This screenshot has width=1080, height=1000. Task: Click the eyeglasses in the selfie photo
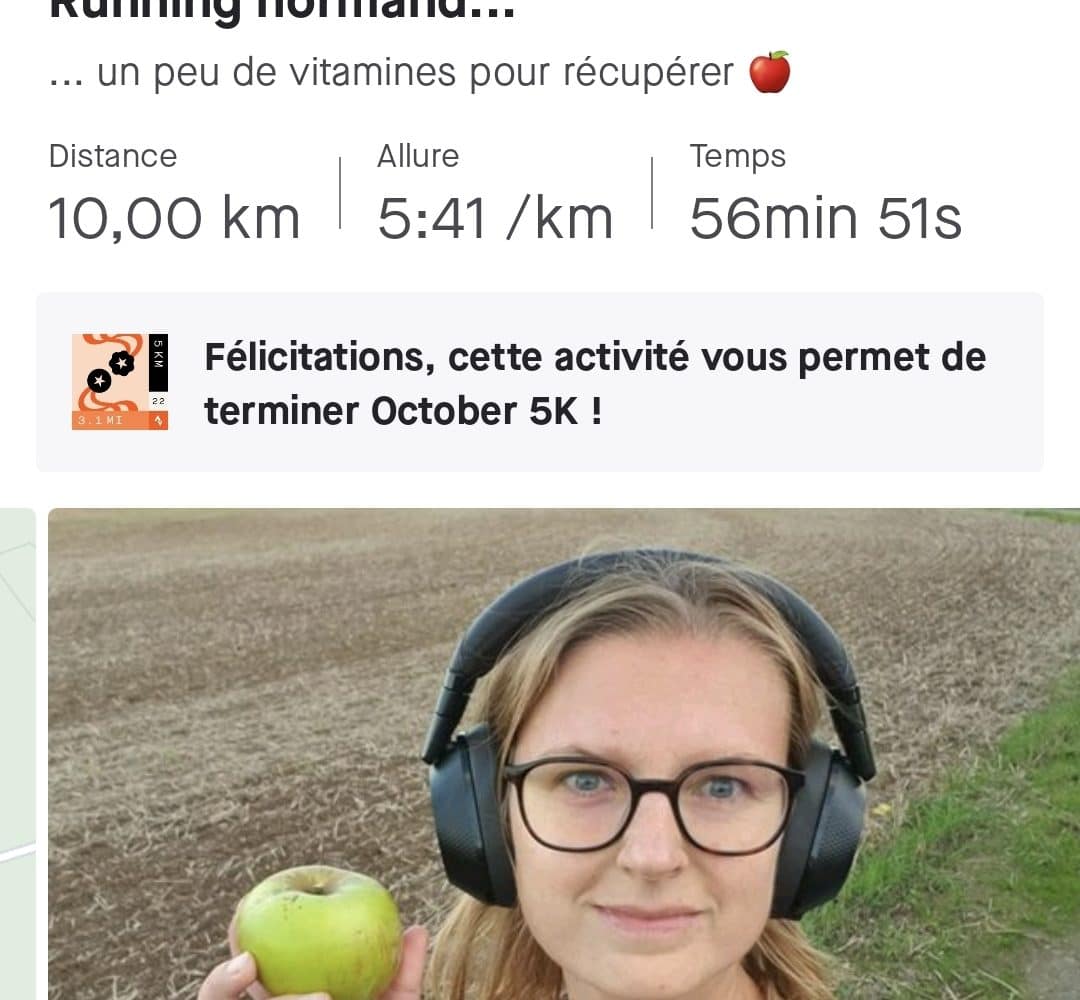point(652,804)
